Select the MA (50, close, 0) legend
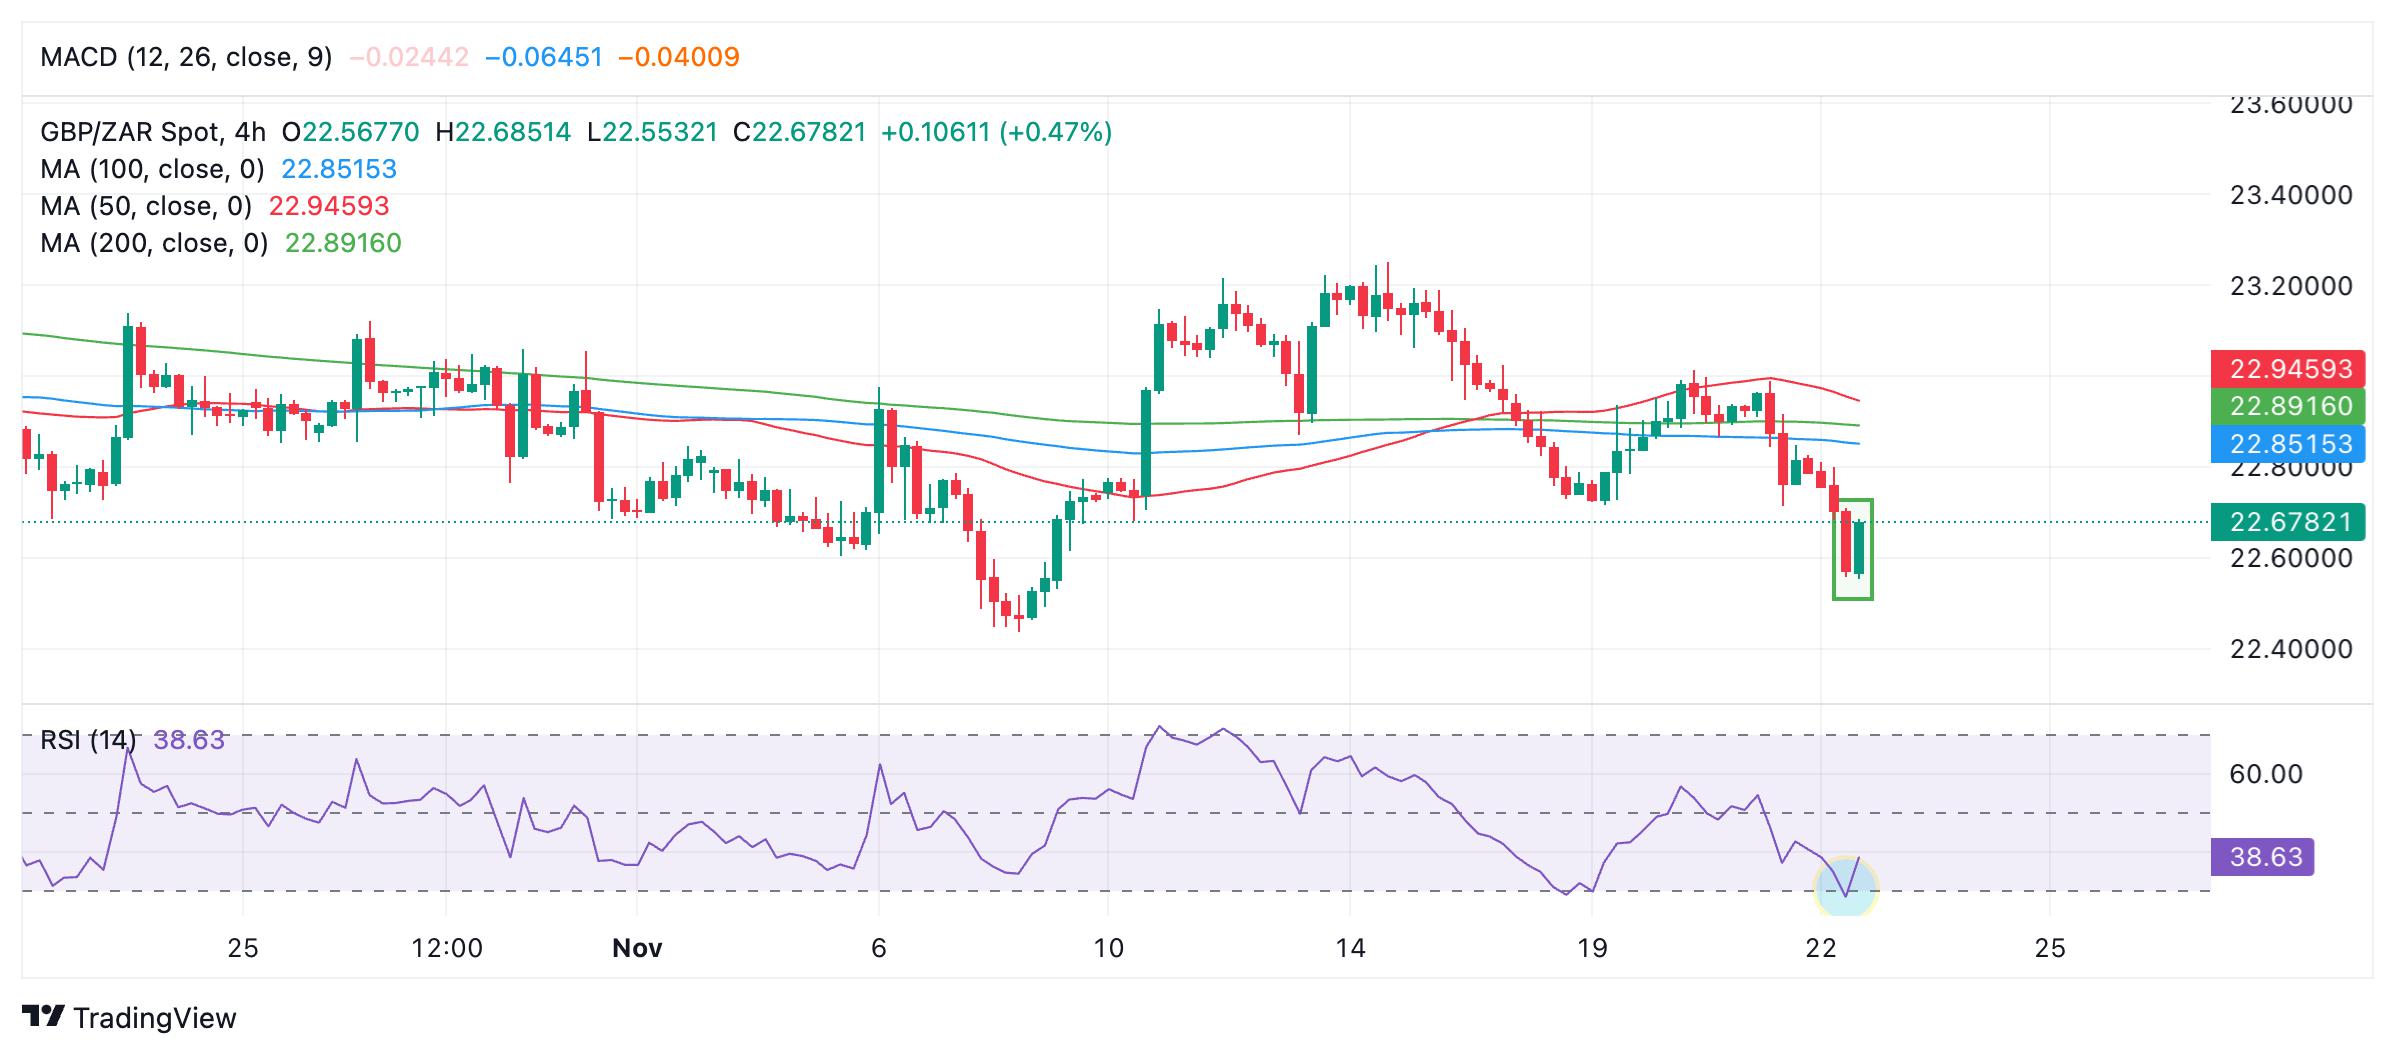 (146, 206)
